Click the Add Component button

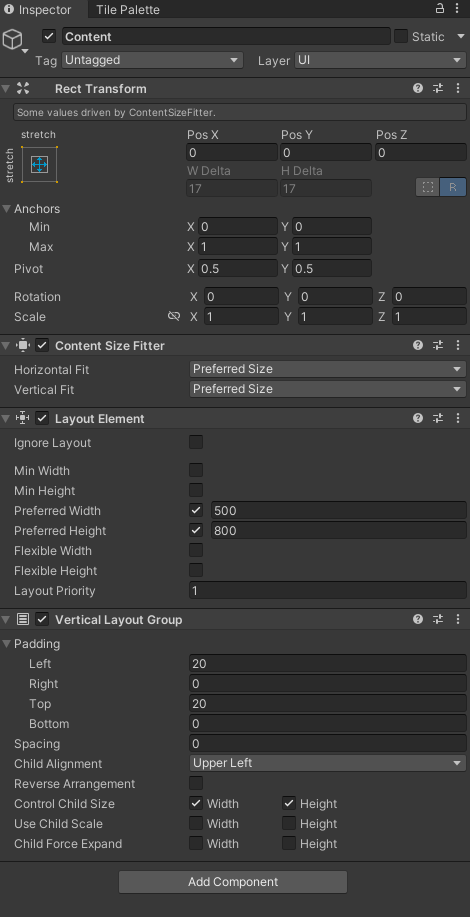click(233, 881)
